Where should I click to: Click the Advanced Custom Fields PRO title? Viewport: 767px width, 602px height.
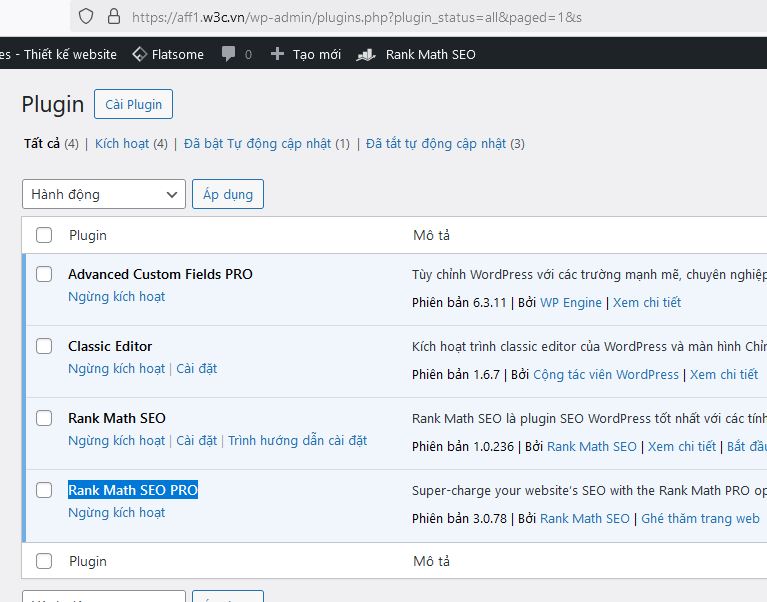tap(160, 274)
